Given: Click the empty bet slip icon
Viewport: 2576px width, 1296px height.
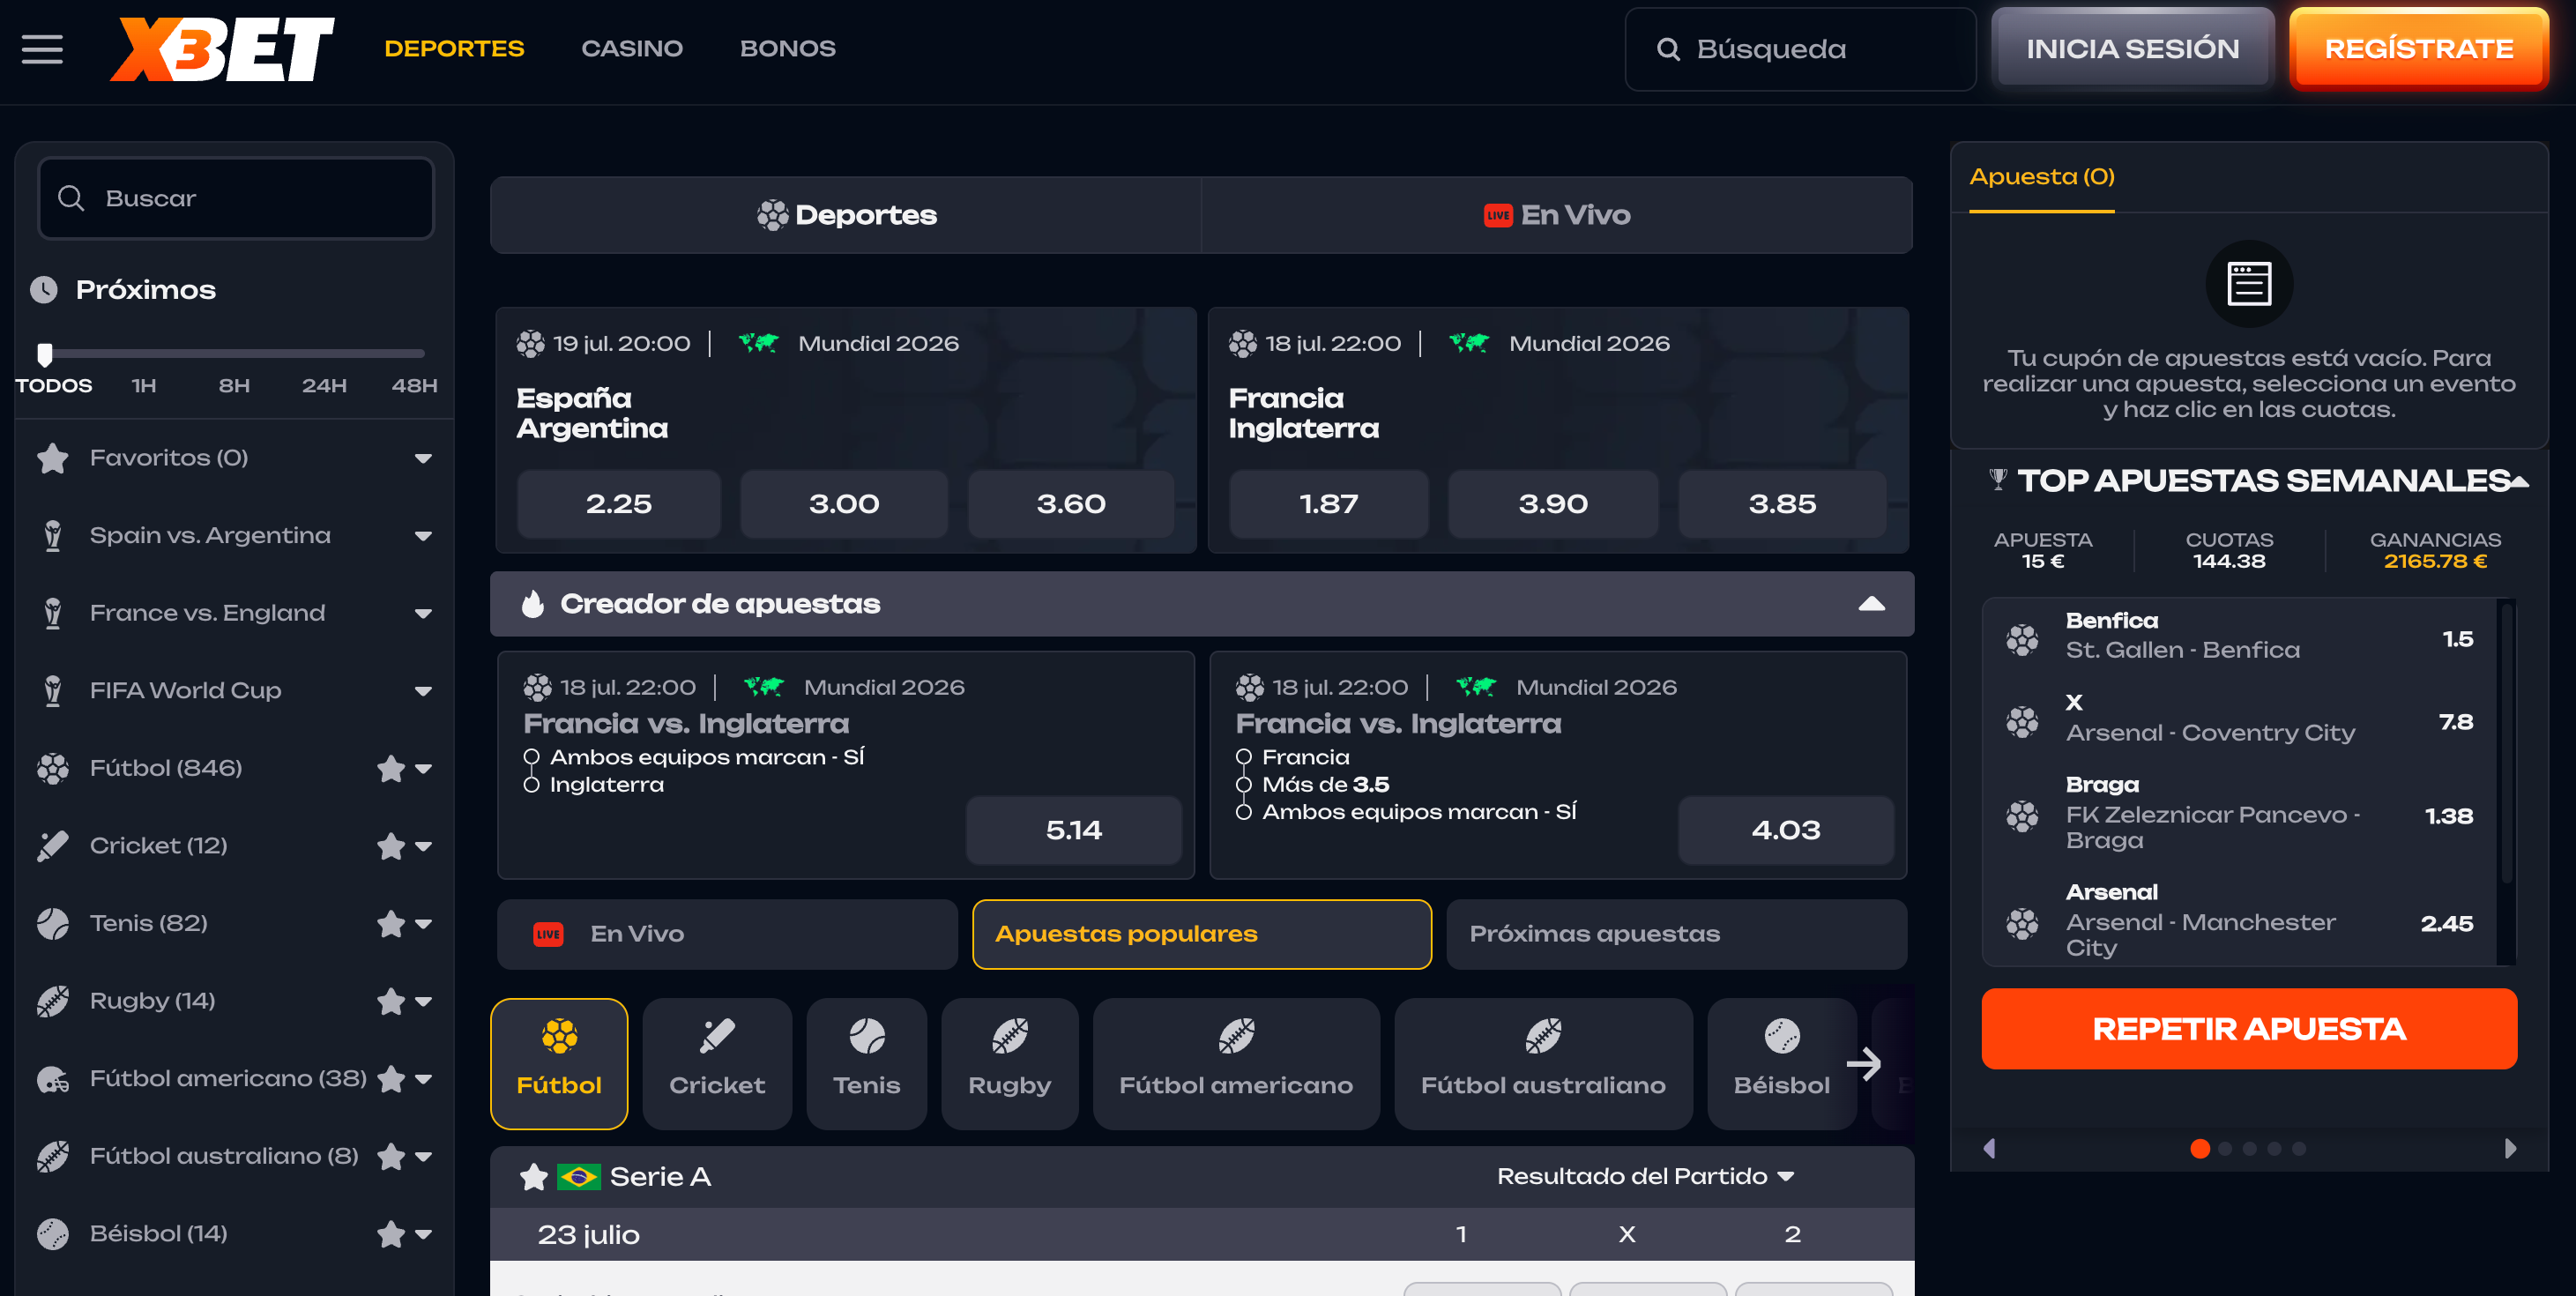Looking at the screenshot, I should coord(2249,284).
